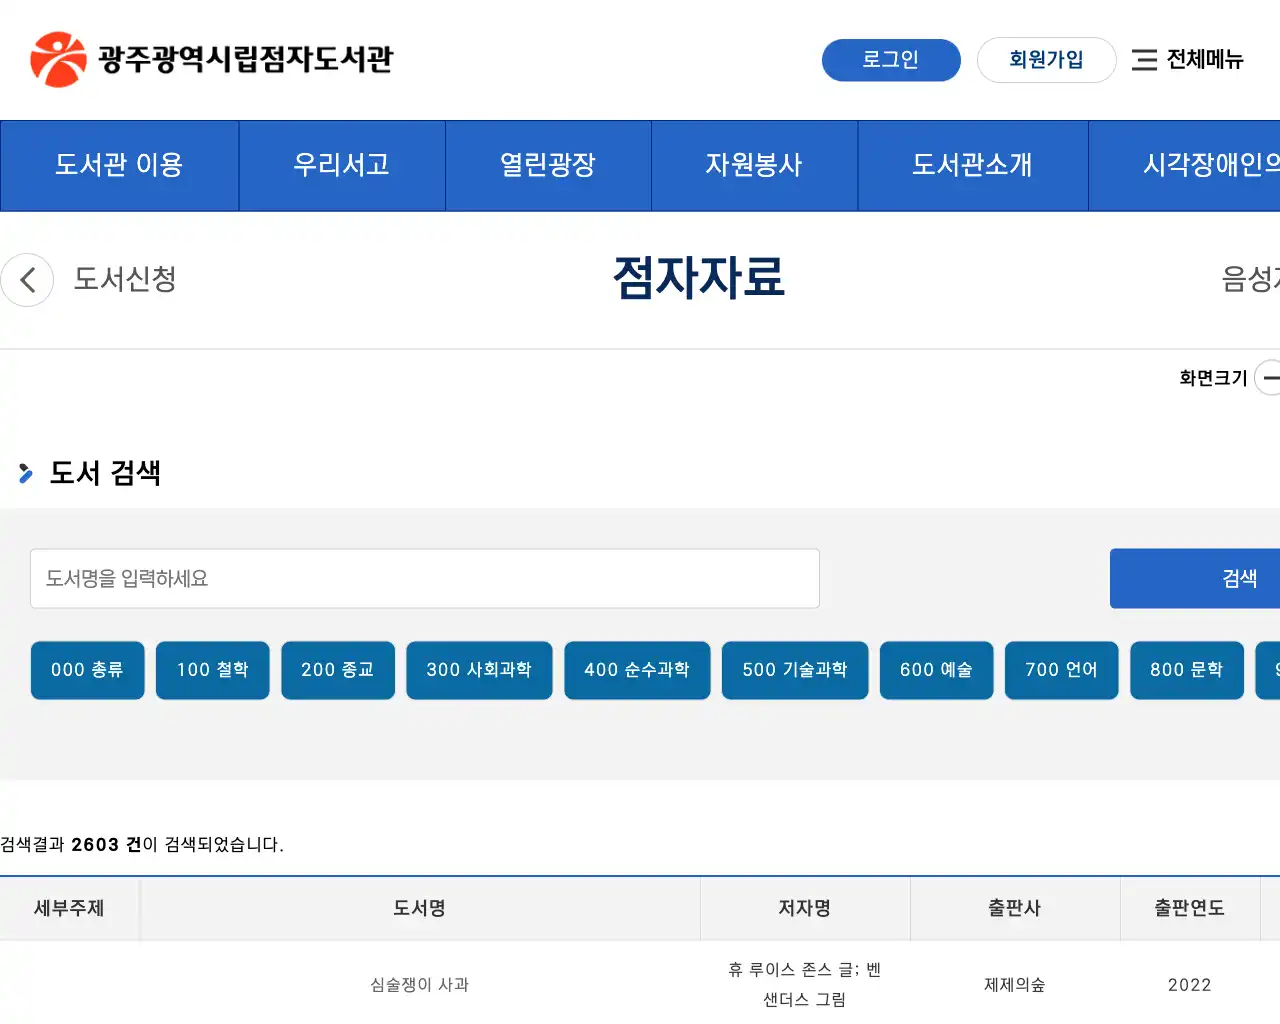Viewport: 1280px width, 1024px height.
Task: Click the 회원가입 button
Action: pos(1046,60)
